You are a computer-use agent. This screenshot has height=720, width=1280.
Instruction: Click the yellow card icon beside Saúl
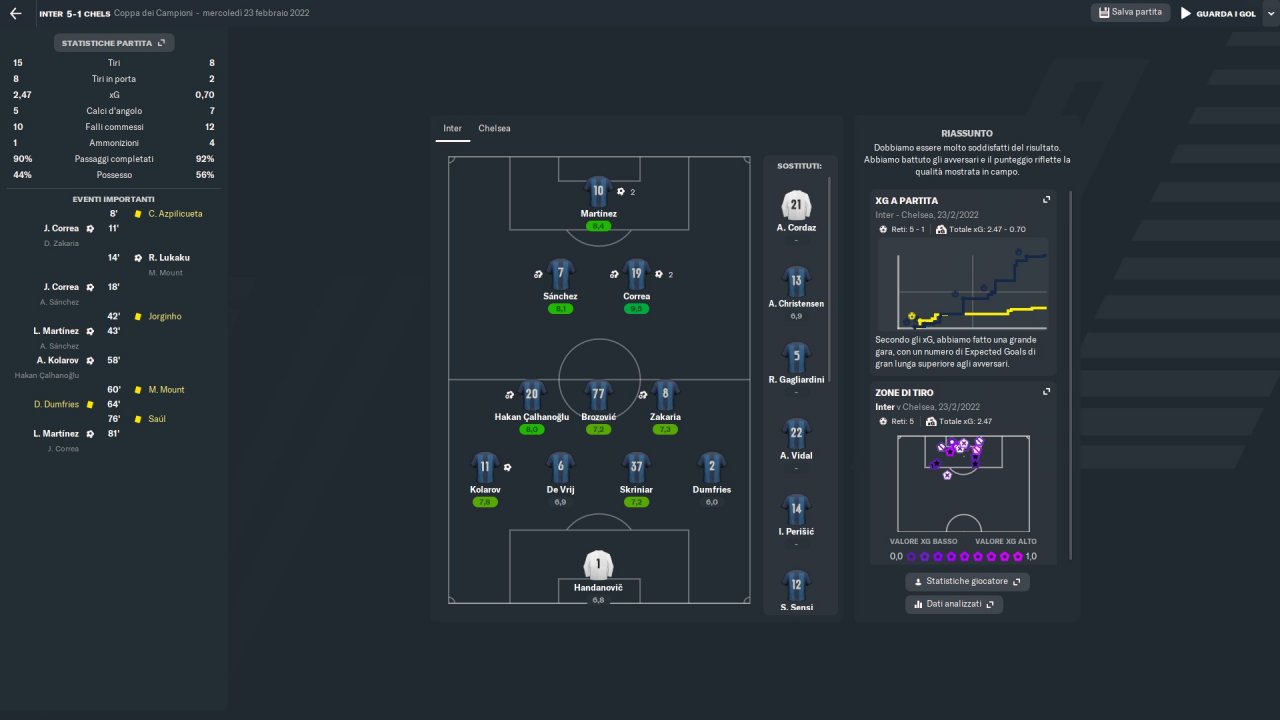coord(137,419)
